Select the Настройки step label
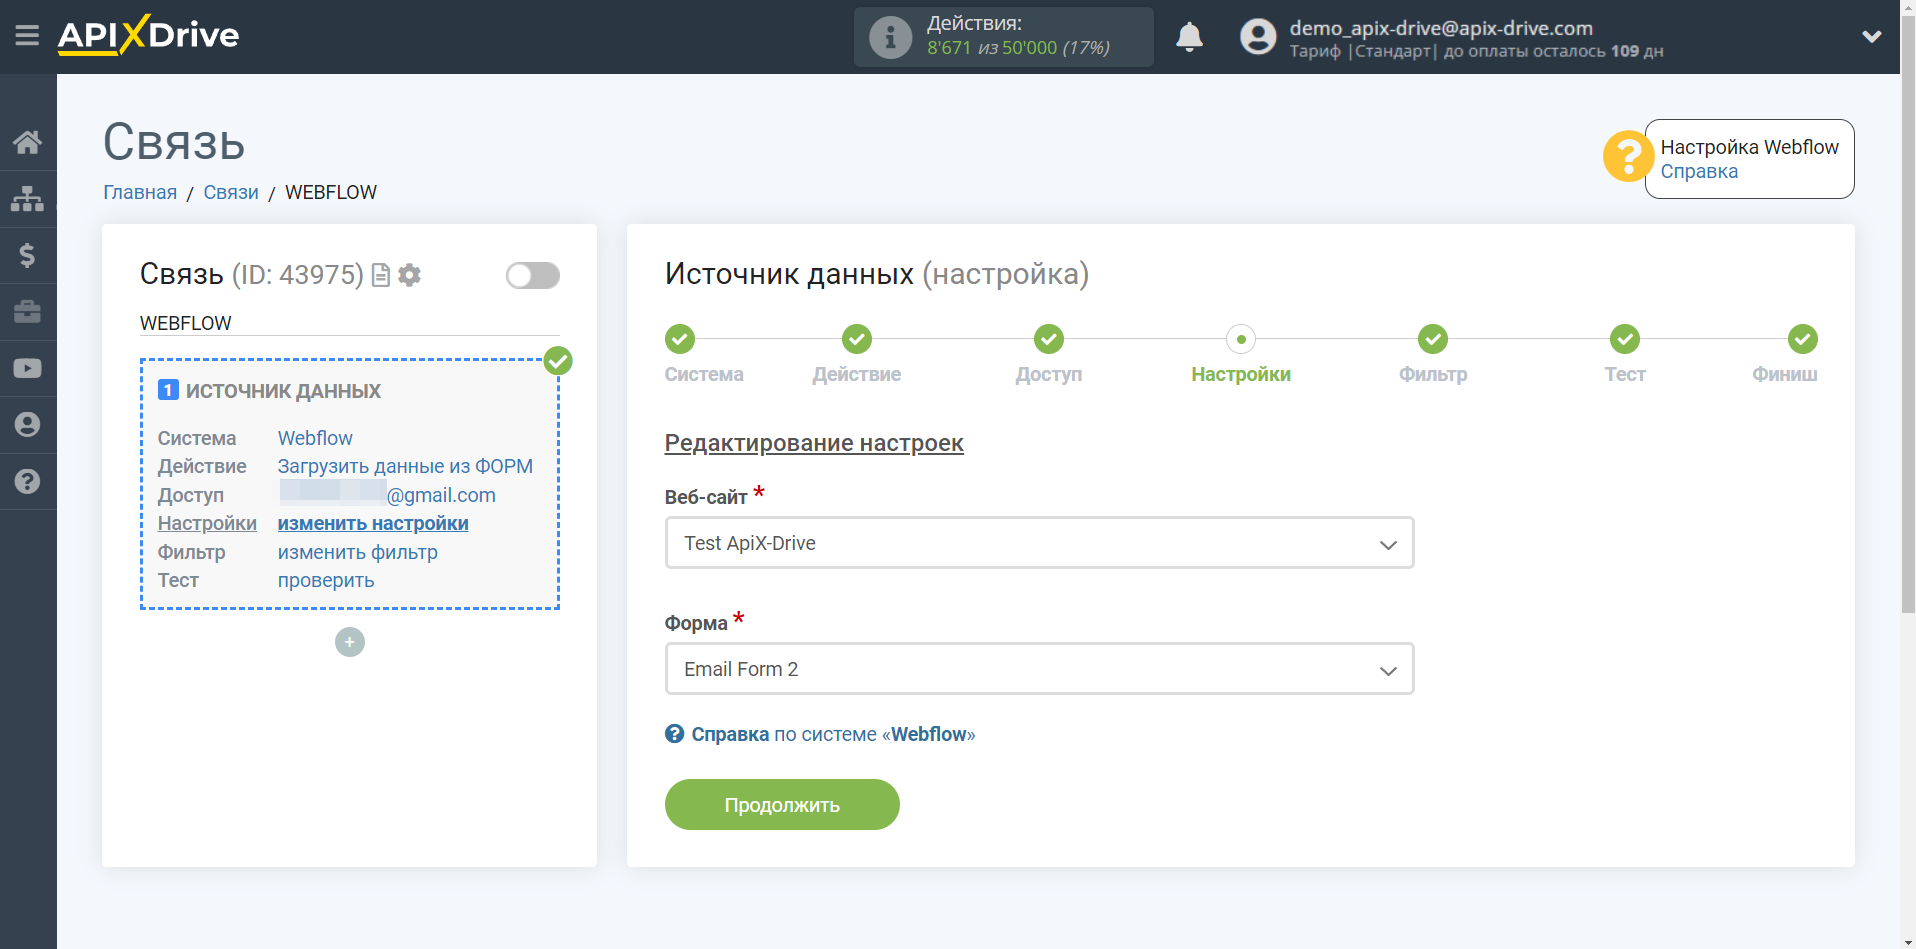Viewport: 1916px width, 949px height. [1241, 375]
